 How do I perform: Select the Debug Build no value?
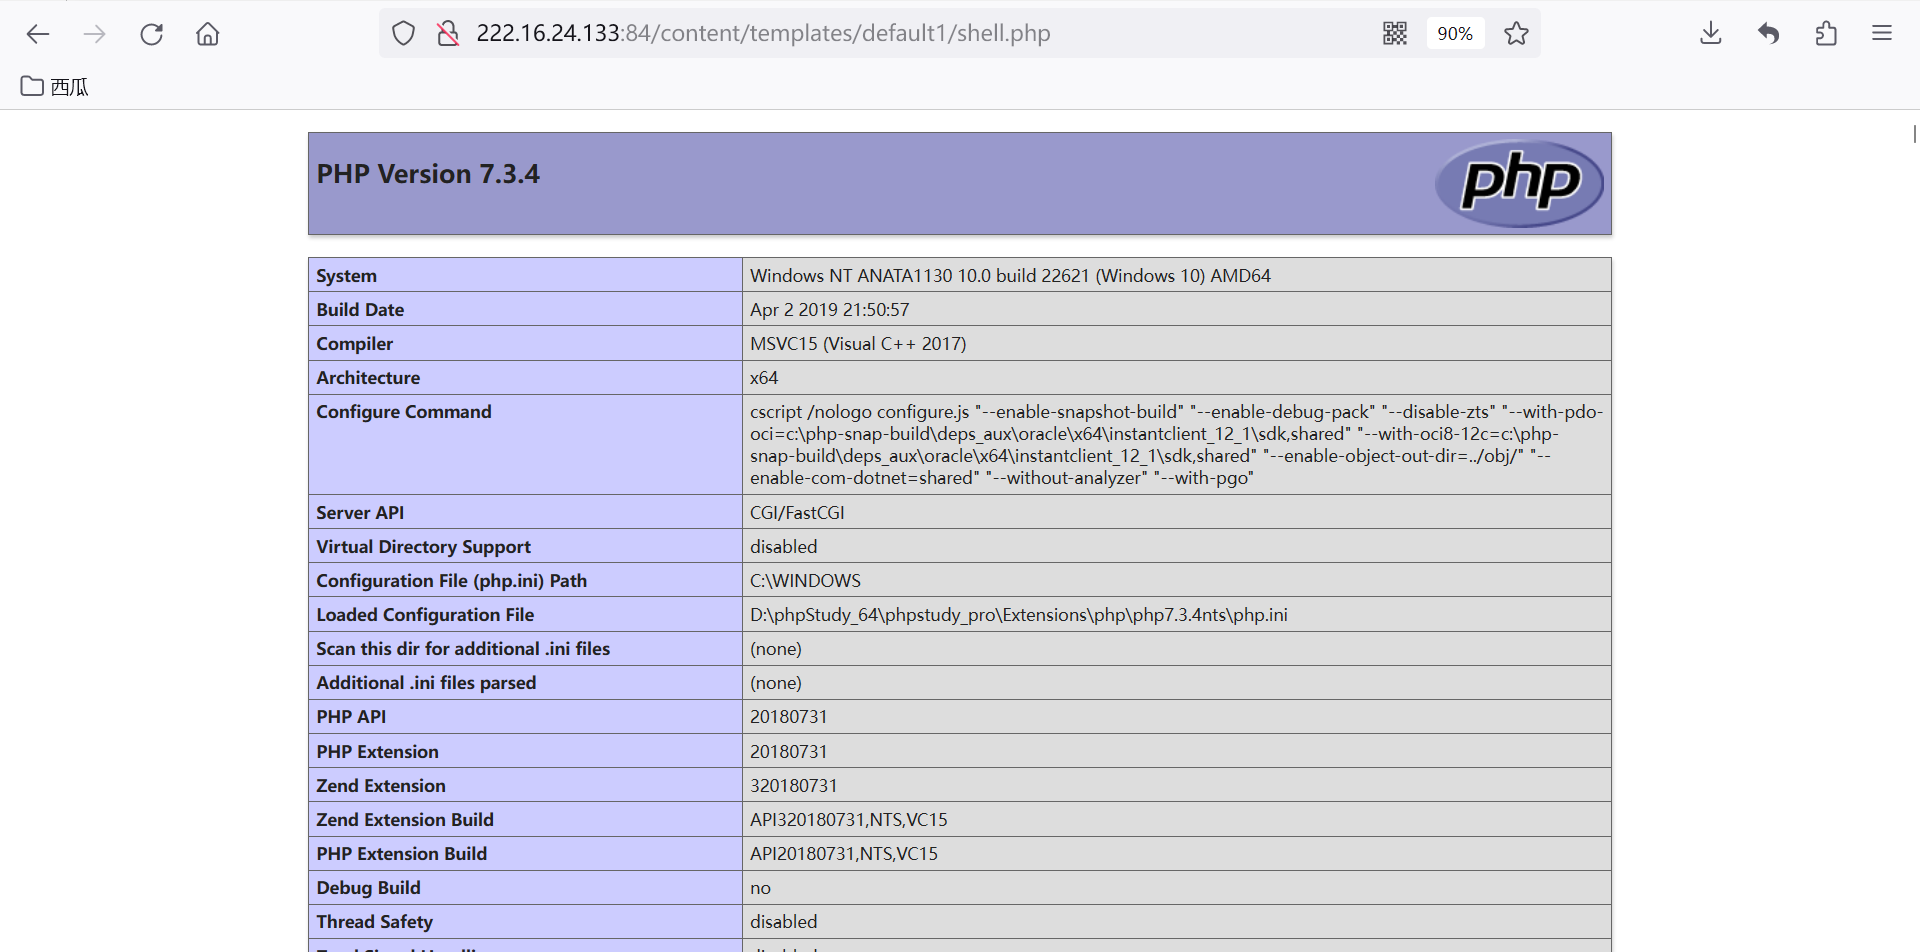(761, 888)
